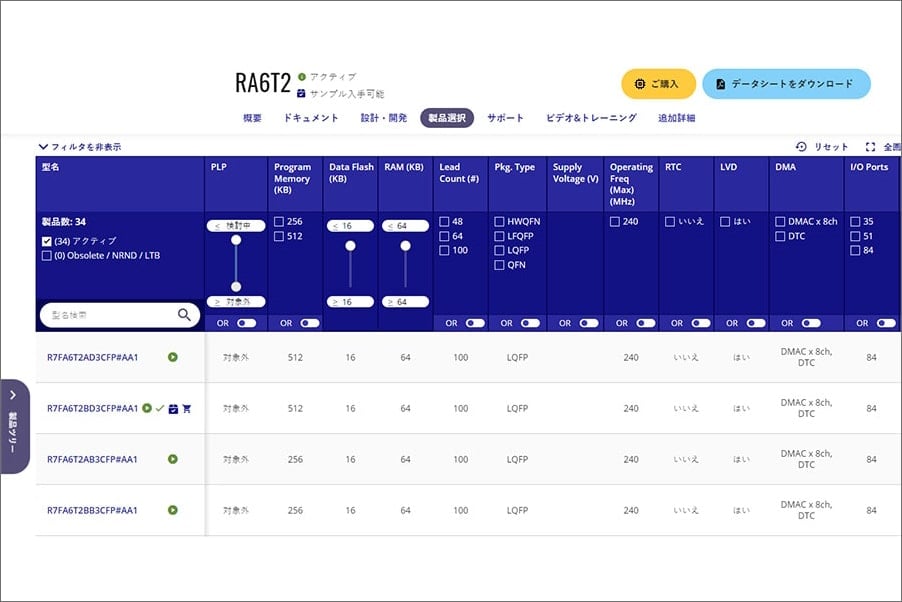This screenshot has width=902, height=602.
Task: Click the fullscreen brackets icon
Action: [x=870, y=147]
